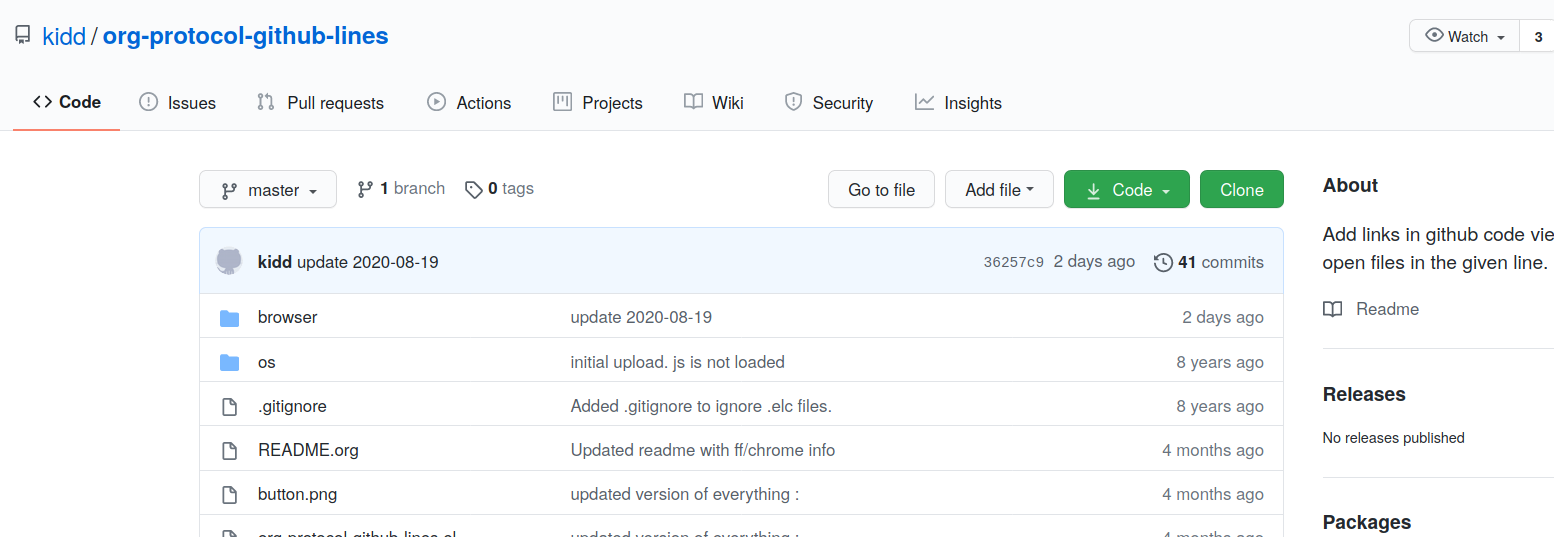Image resolution: width=1554 pixels, height=537 pixels.
Task: Open the README.org file
Action: 308,450
